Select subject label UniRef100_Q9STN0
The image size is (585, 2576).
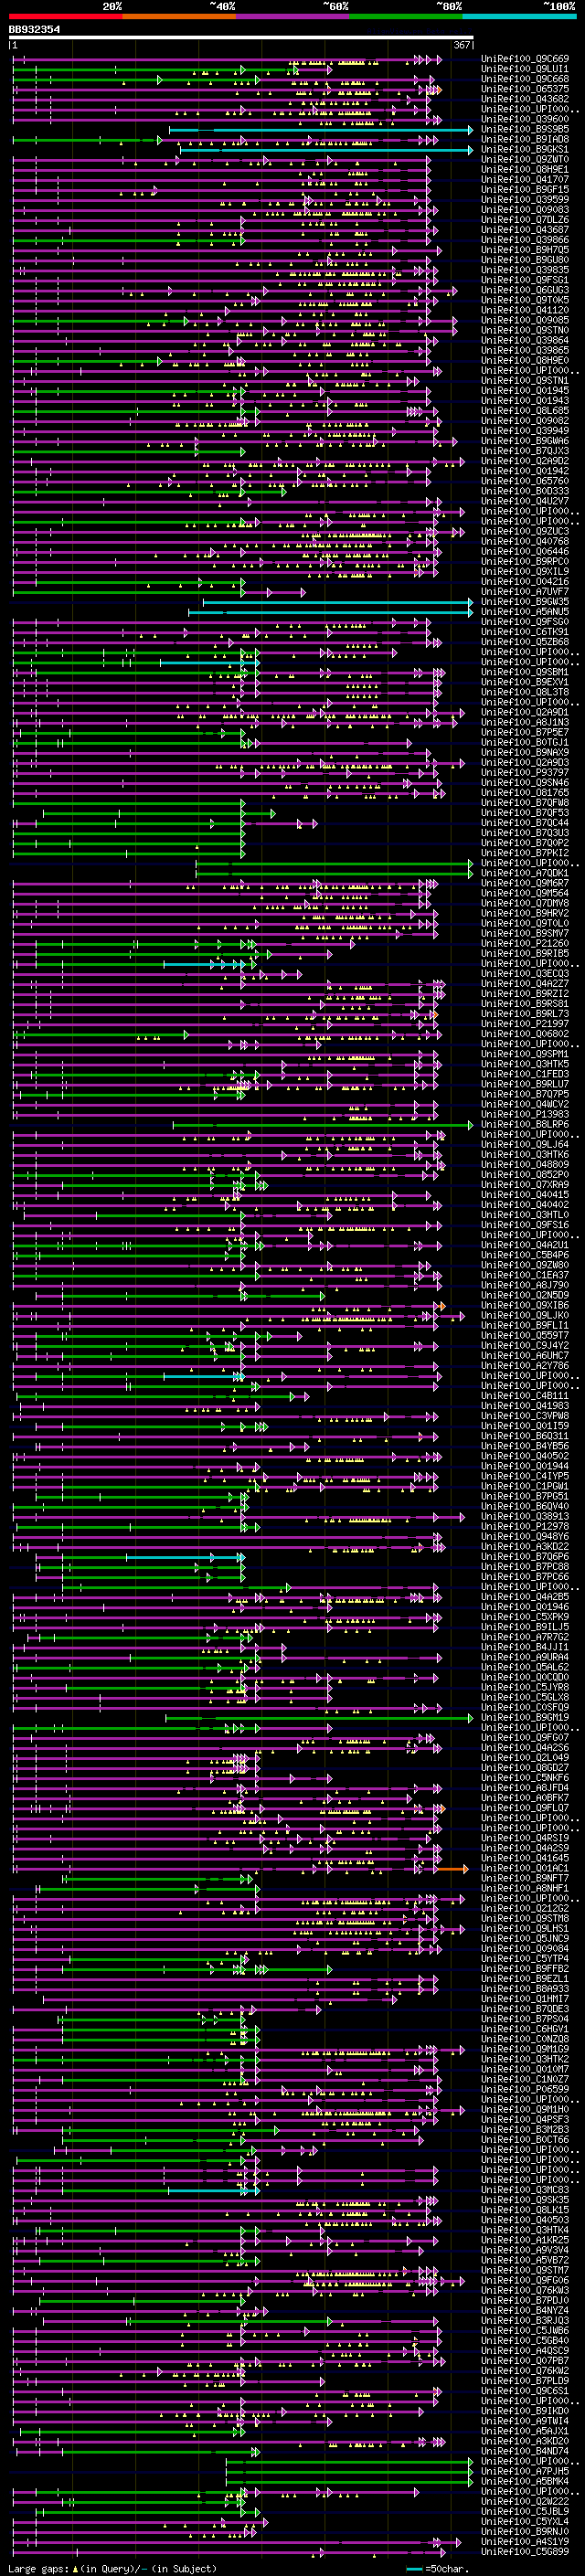tap(525, 331)
